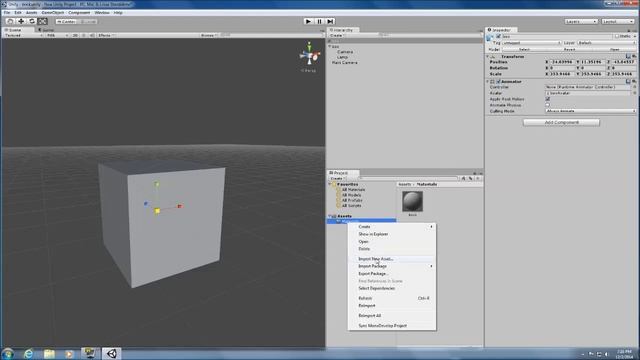
Task: Toggle scene lighting button in Scene toolbar
Action: (84, 36)
